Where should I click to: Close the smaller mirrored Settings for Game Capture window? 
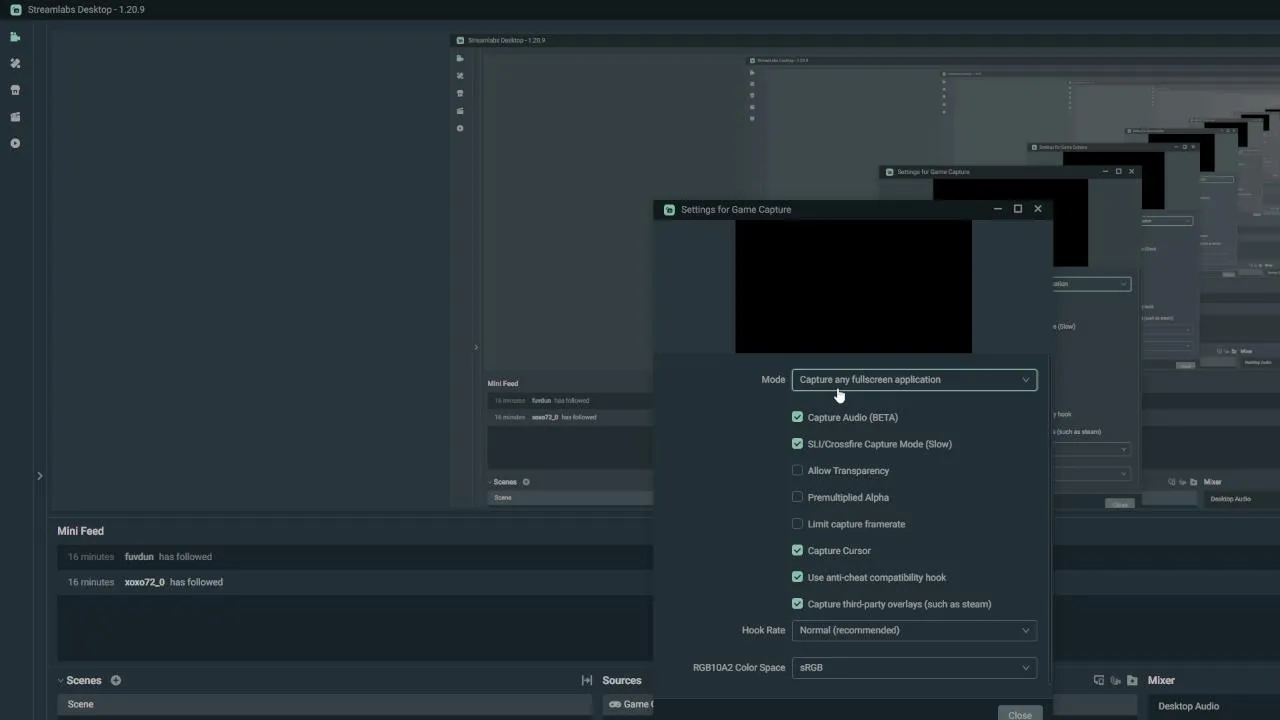[x=1131, y=171]
